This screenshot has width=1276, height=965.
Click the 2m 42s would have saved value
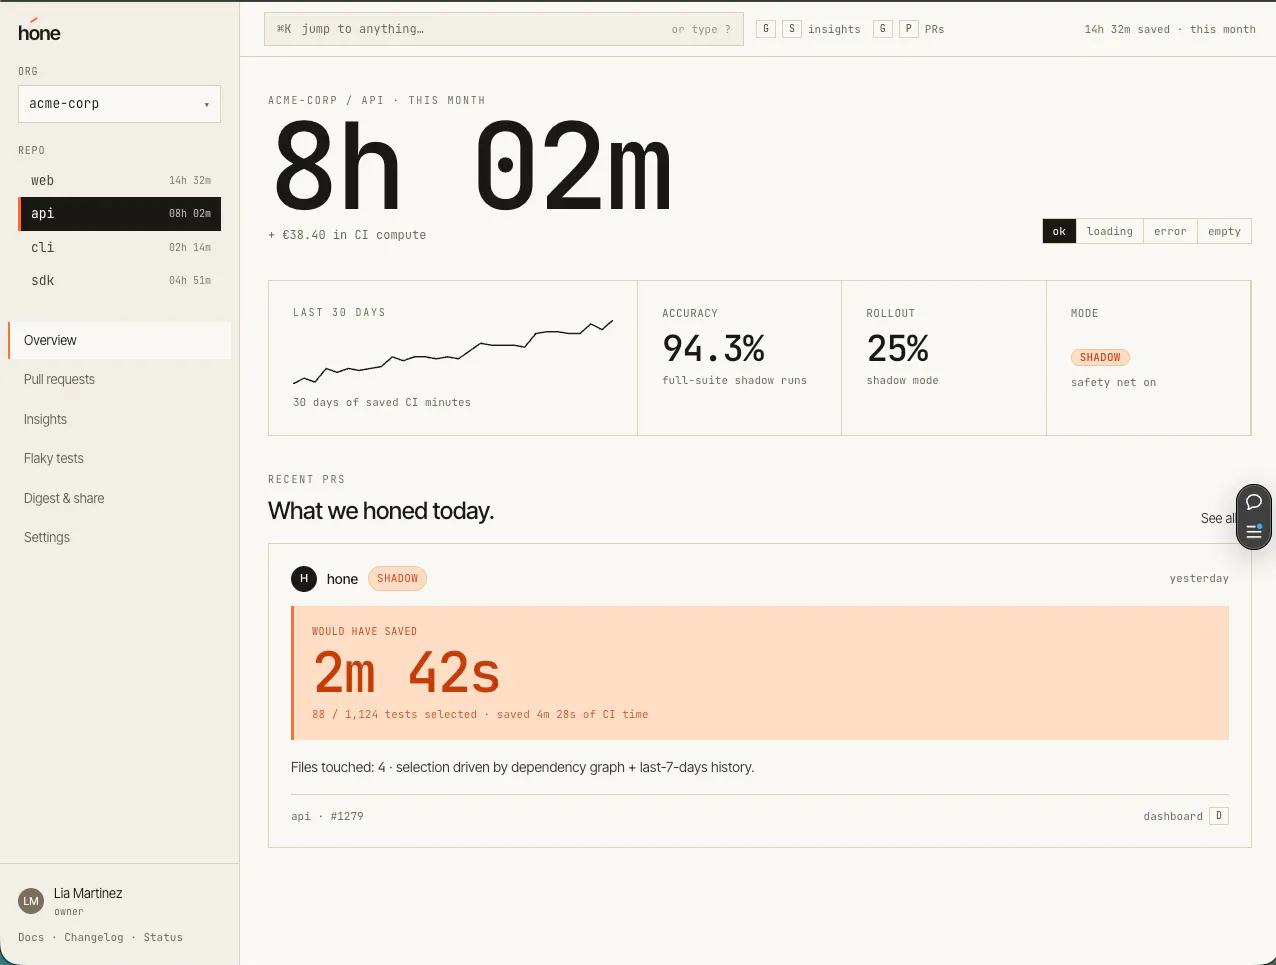(407, 672)
